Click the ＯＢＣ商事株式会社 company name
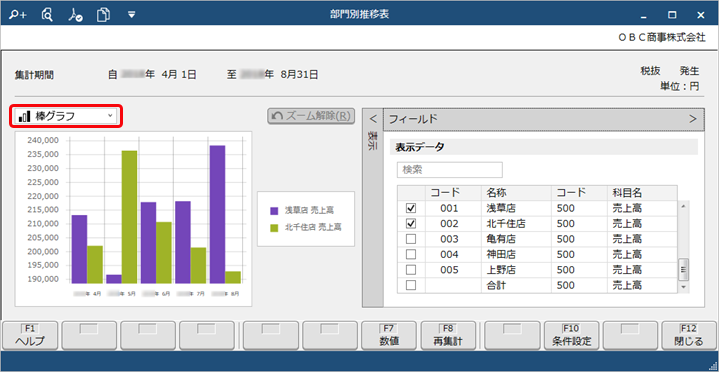 [x=662, y=38]
